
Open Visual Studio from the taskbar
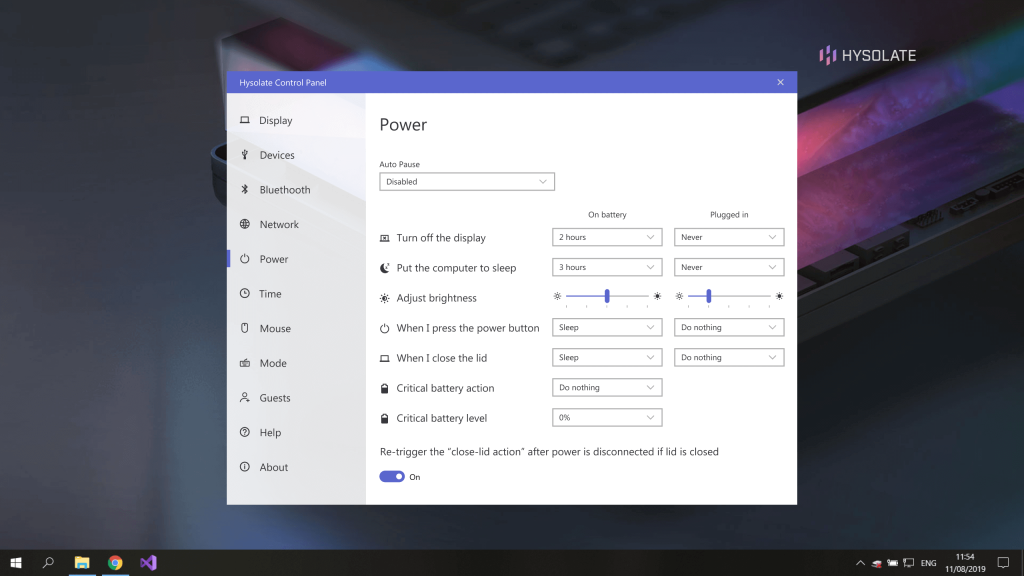[x=148, y=563]
